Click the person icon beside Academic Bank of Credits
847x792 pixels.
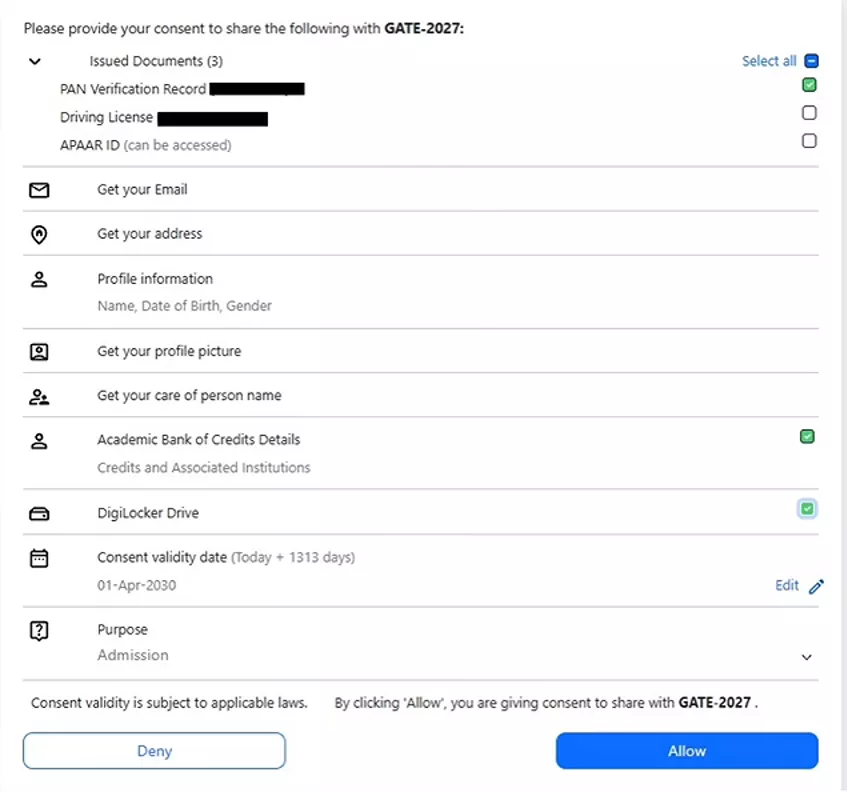(x=39, y=441)
